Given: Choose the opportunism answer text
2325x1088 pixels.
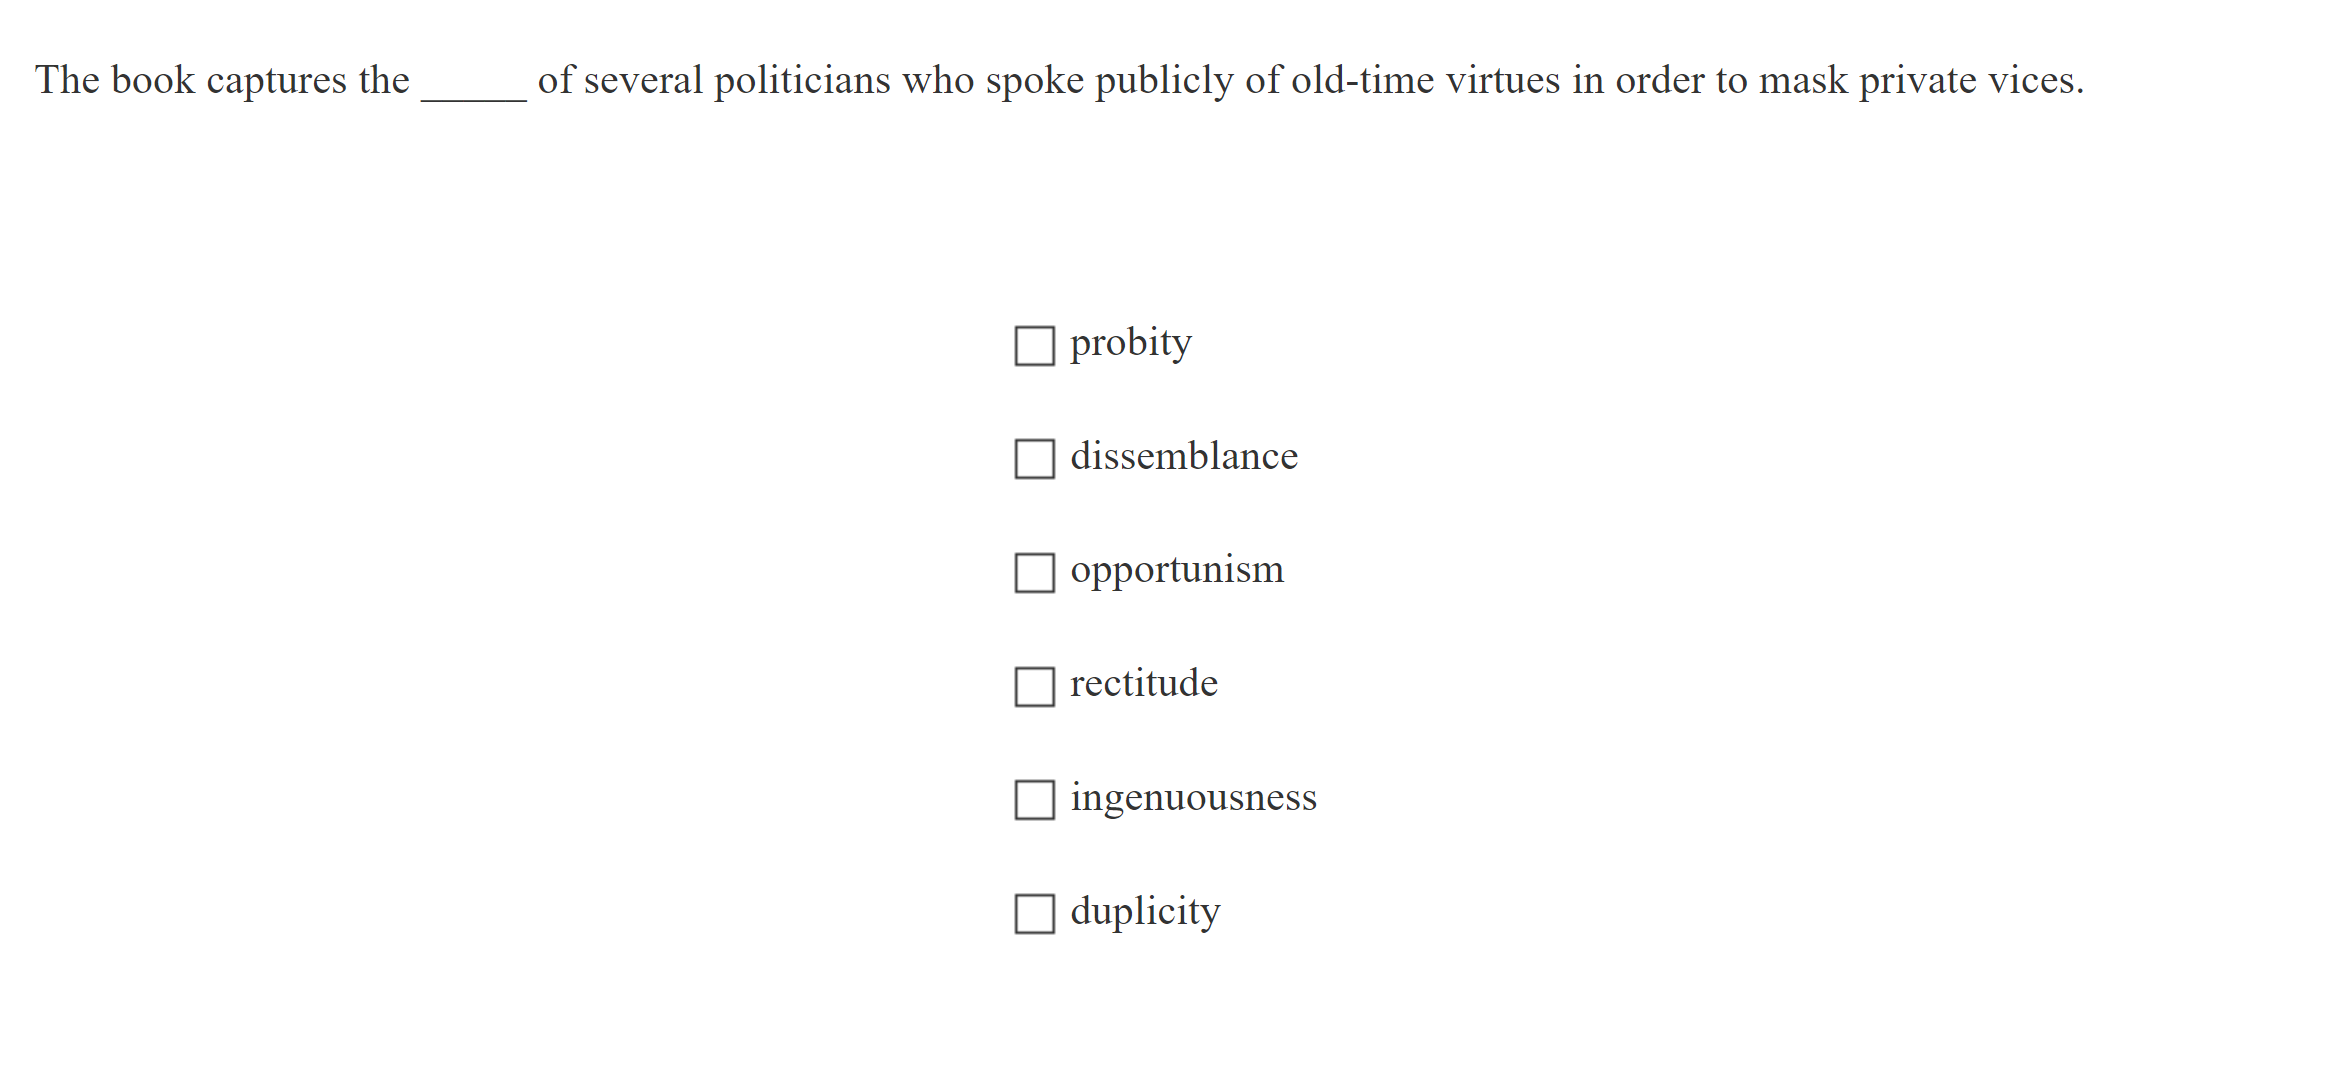Looking at the screenshot, I should [x=1176, y=571].
